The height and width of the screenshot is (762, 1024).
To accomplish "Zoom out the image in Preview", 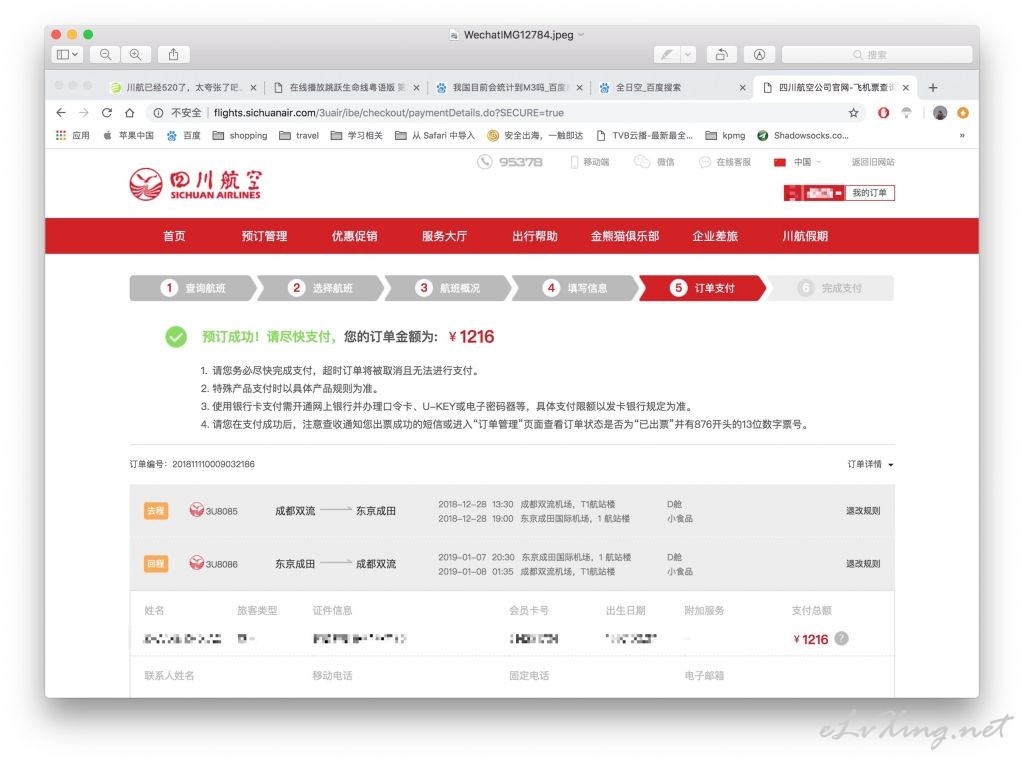I will click(x=105, y=55).
